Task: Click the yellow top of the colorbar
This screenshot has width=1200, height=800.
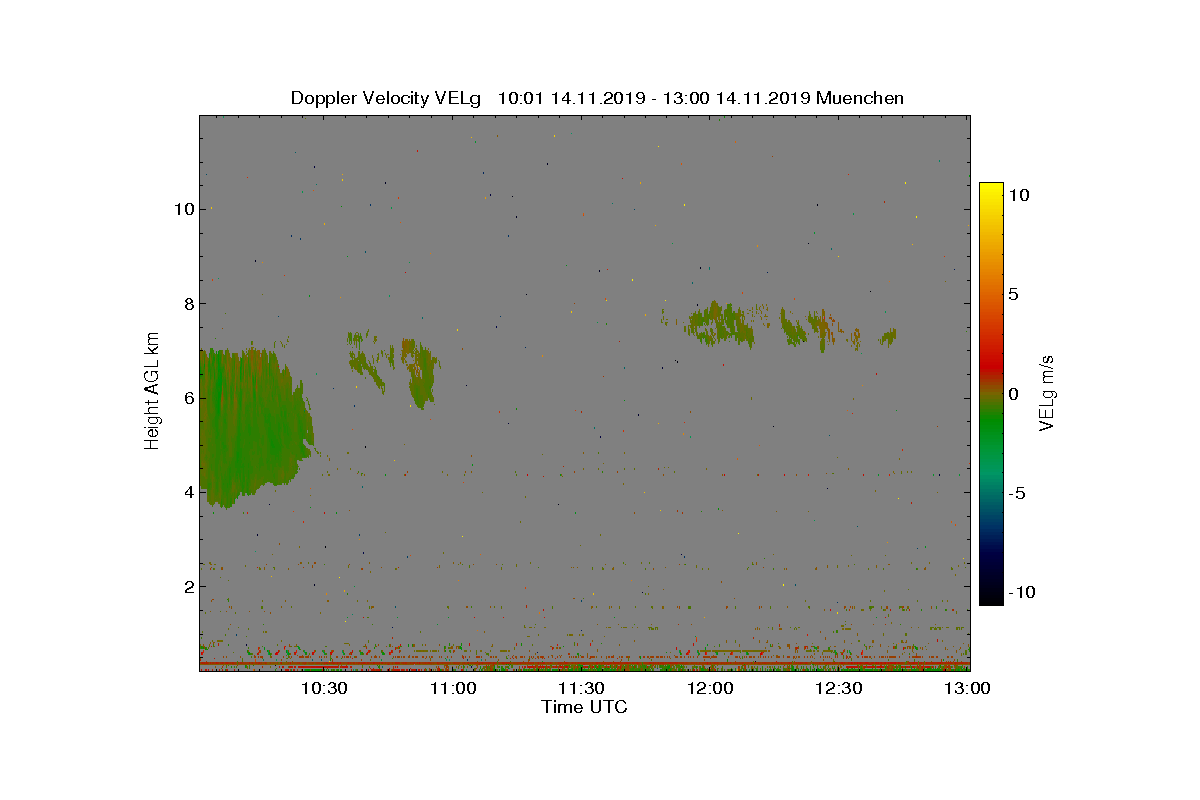Action: click(991, 190)
